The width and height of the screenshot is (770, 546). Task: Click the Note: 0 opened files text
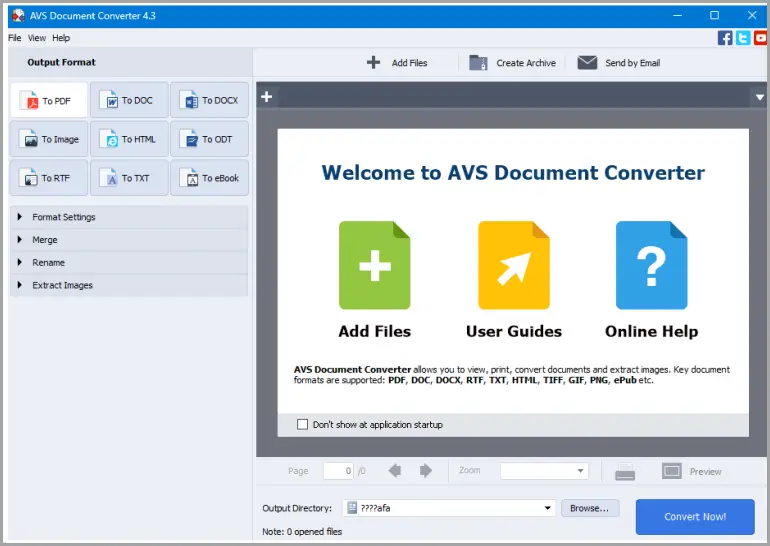pyautogui.click(x=302, y=531)
